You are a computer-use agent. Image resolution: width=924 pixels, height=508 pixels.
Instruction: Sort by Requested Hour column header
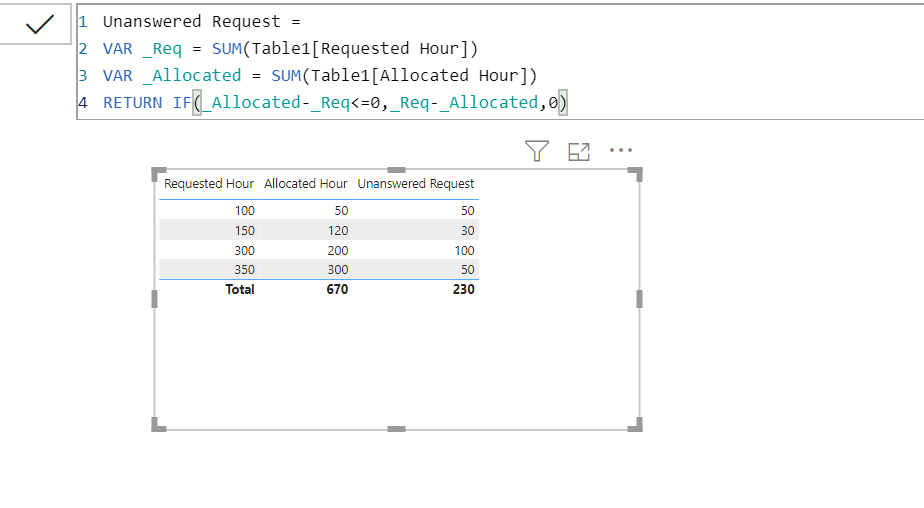click(209, 184)
